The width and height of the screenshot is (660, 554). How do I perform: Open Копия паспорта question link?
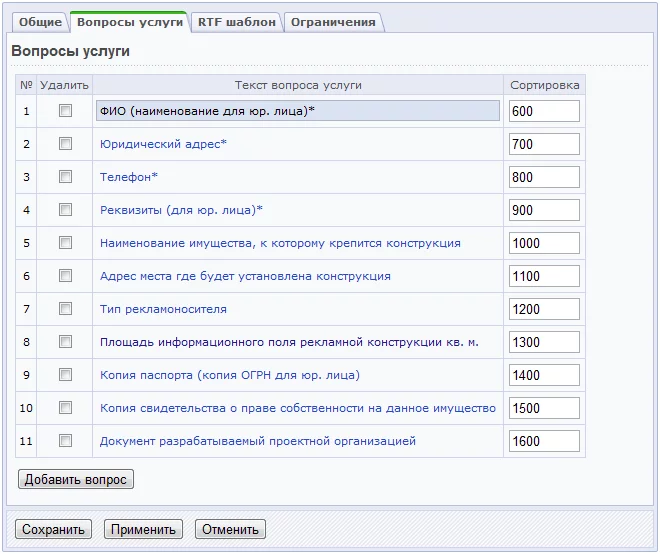pyautogui.click(x=229, y=375)
